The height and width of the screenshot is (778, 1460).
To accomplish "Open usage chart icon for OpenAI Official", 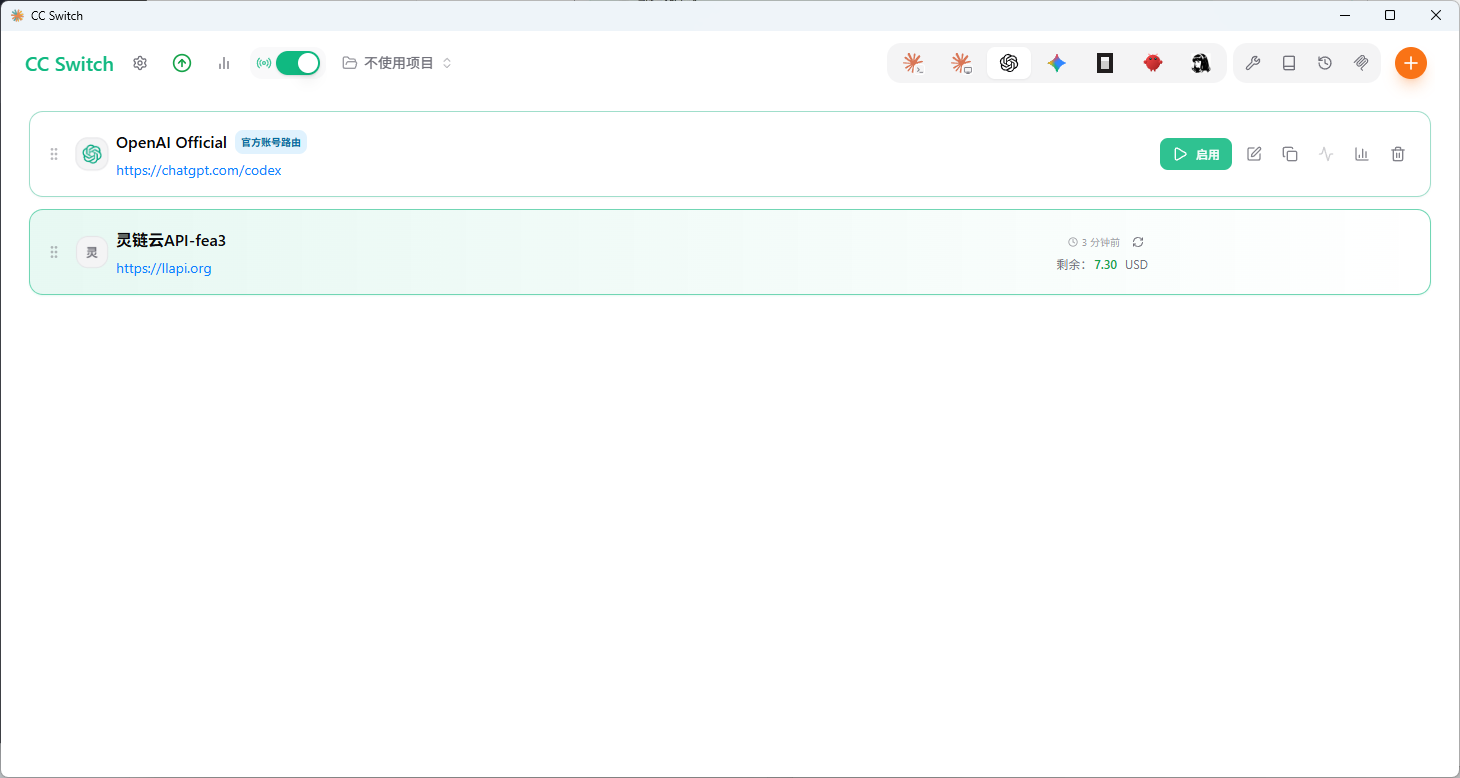I will pyautogui.click(x=1362, y=154).
